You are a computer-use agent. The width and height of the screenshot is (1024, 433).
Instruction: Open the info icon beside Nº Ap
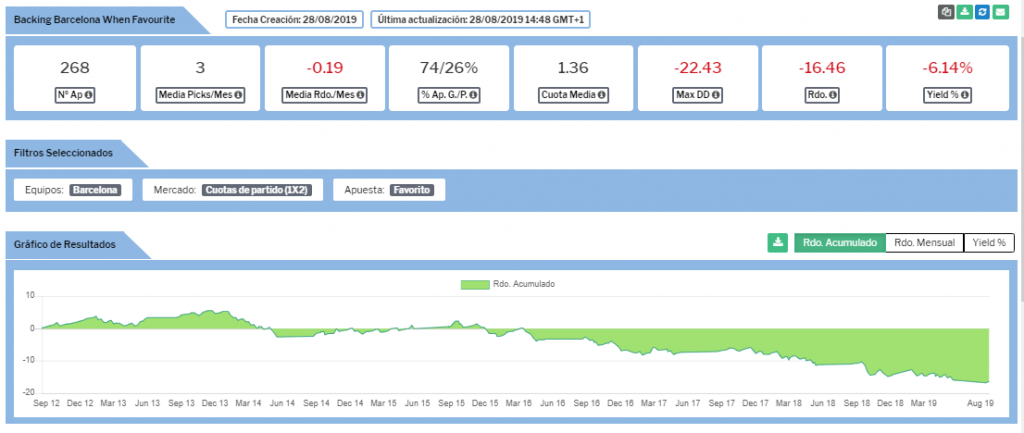tap(89, 97)
